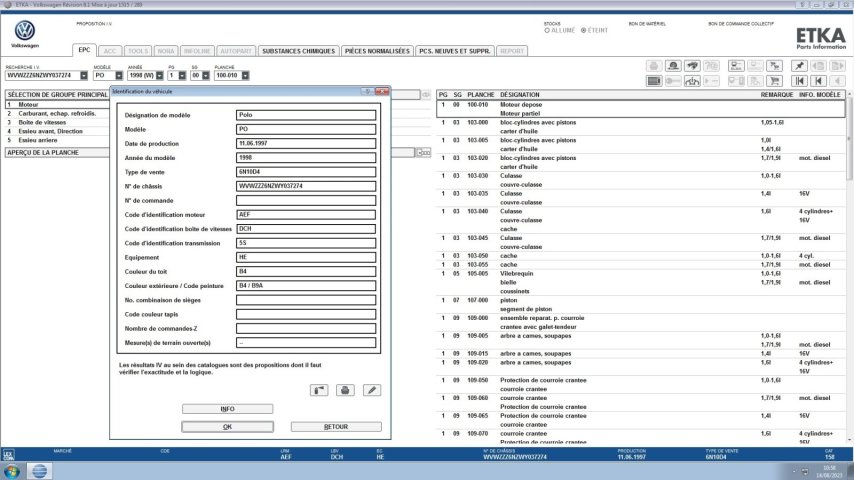
Task: Open the Pièces Normalisées tab
Action: coord(377,51)
